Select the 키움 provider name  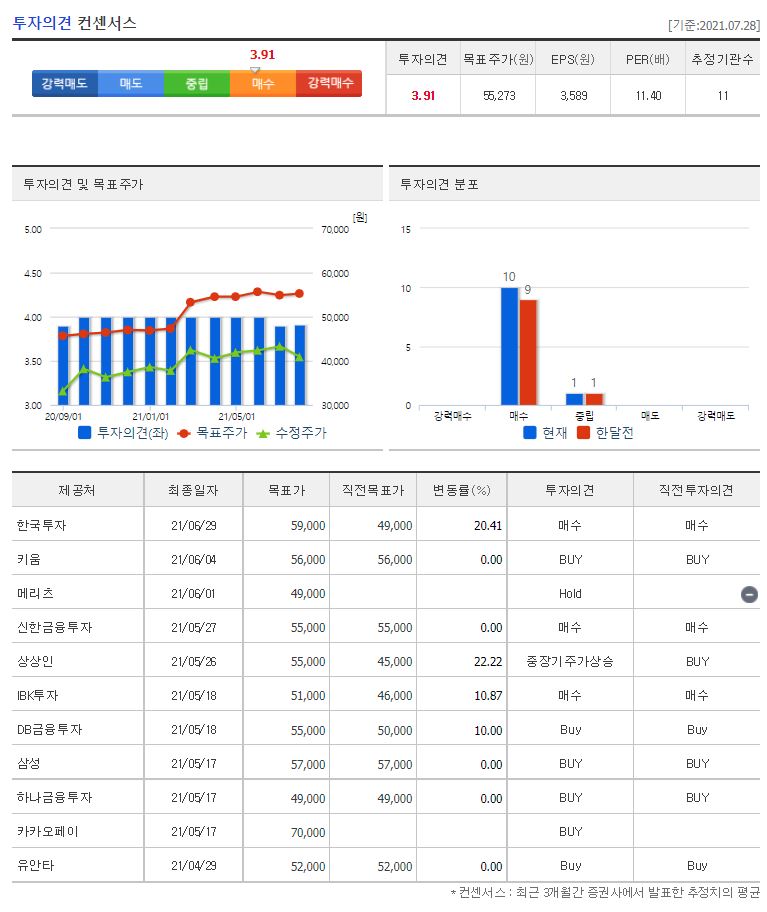pyautogui.click(x=28, y=560)
